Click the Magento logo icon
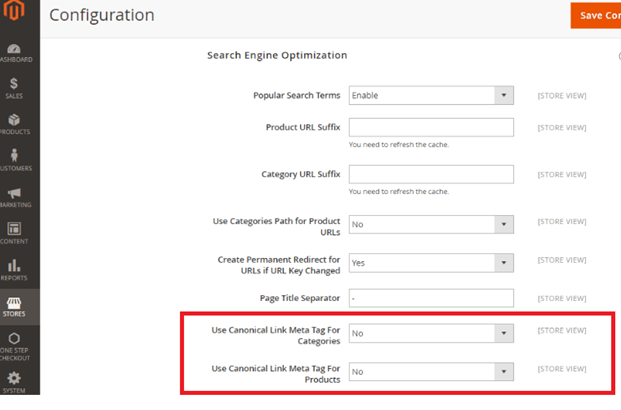Screen dimensions: 621x410 click(14, 10)
